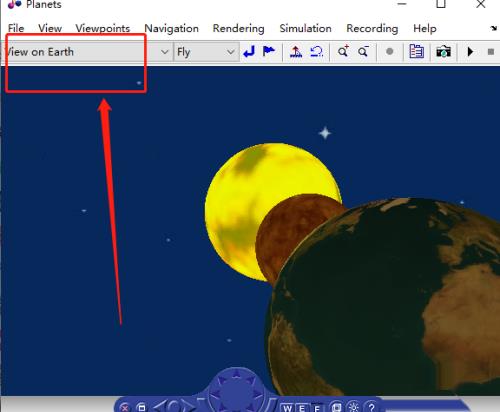Start the simulation with the play button

click(x=470, y=52)
